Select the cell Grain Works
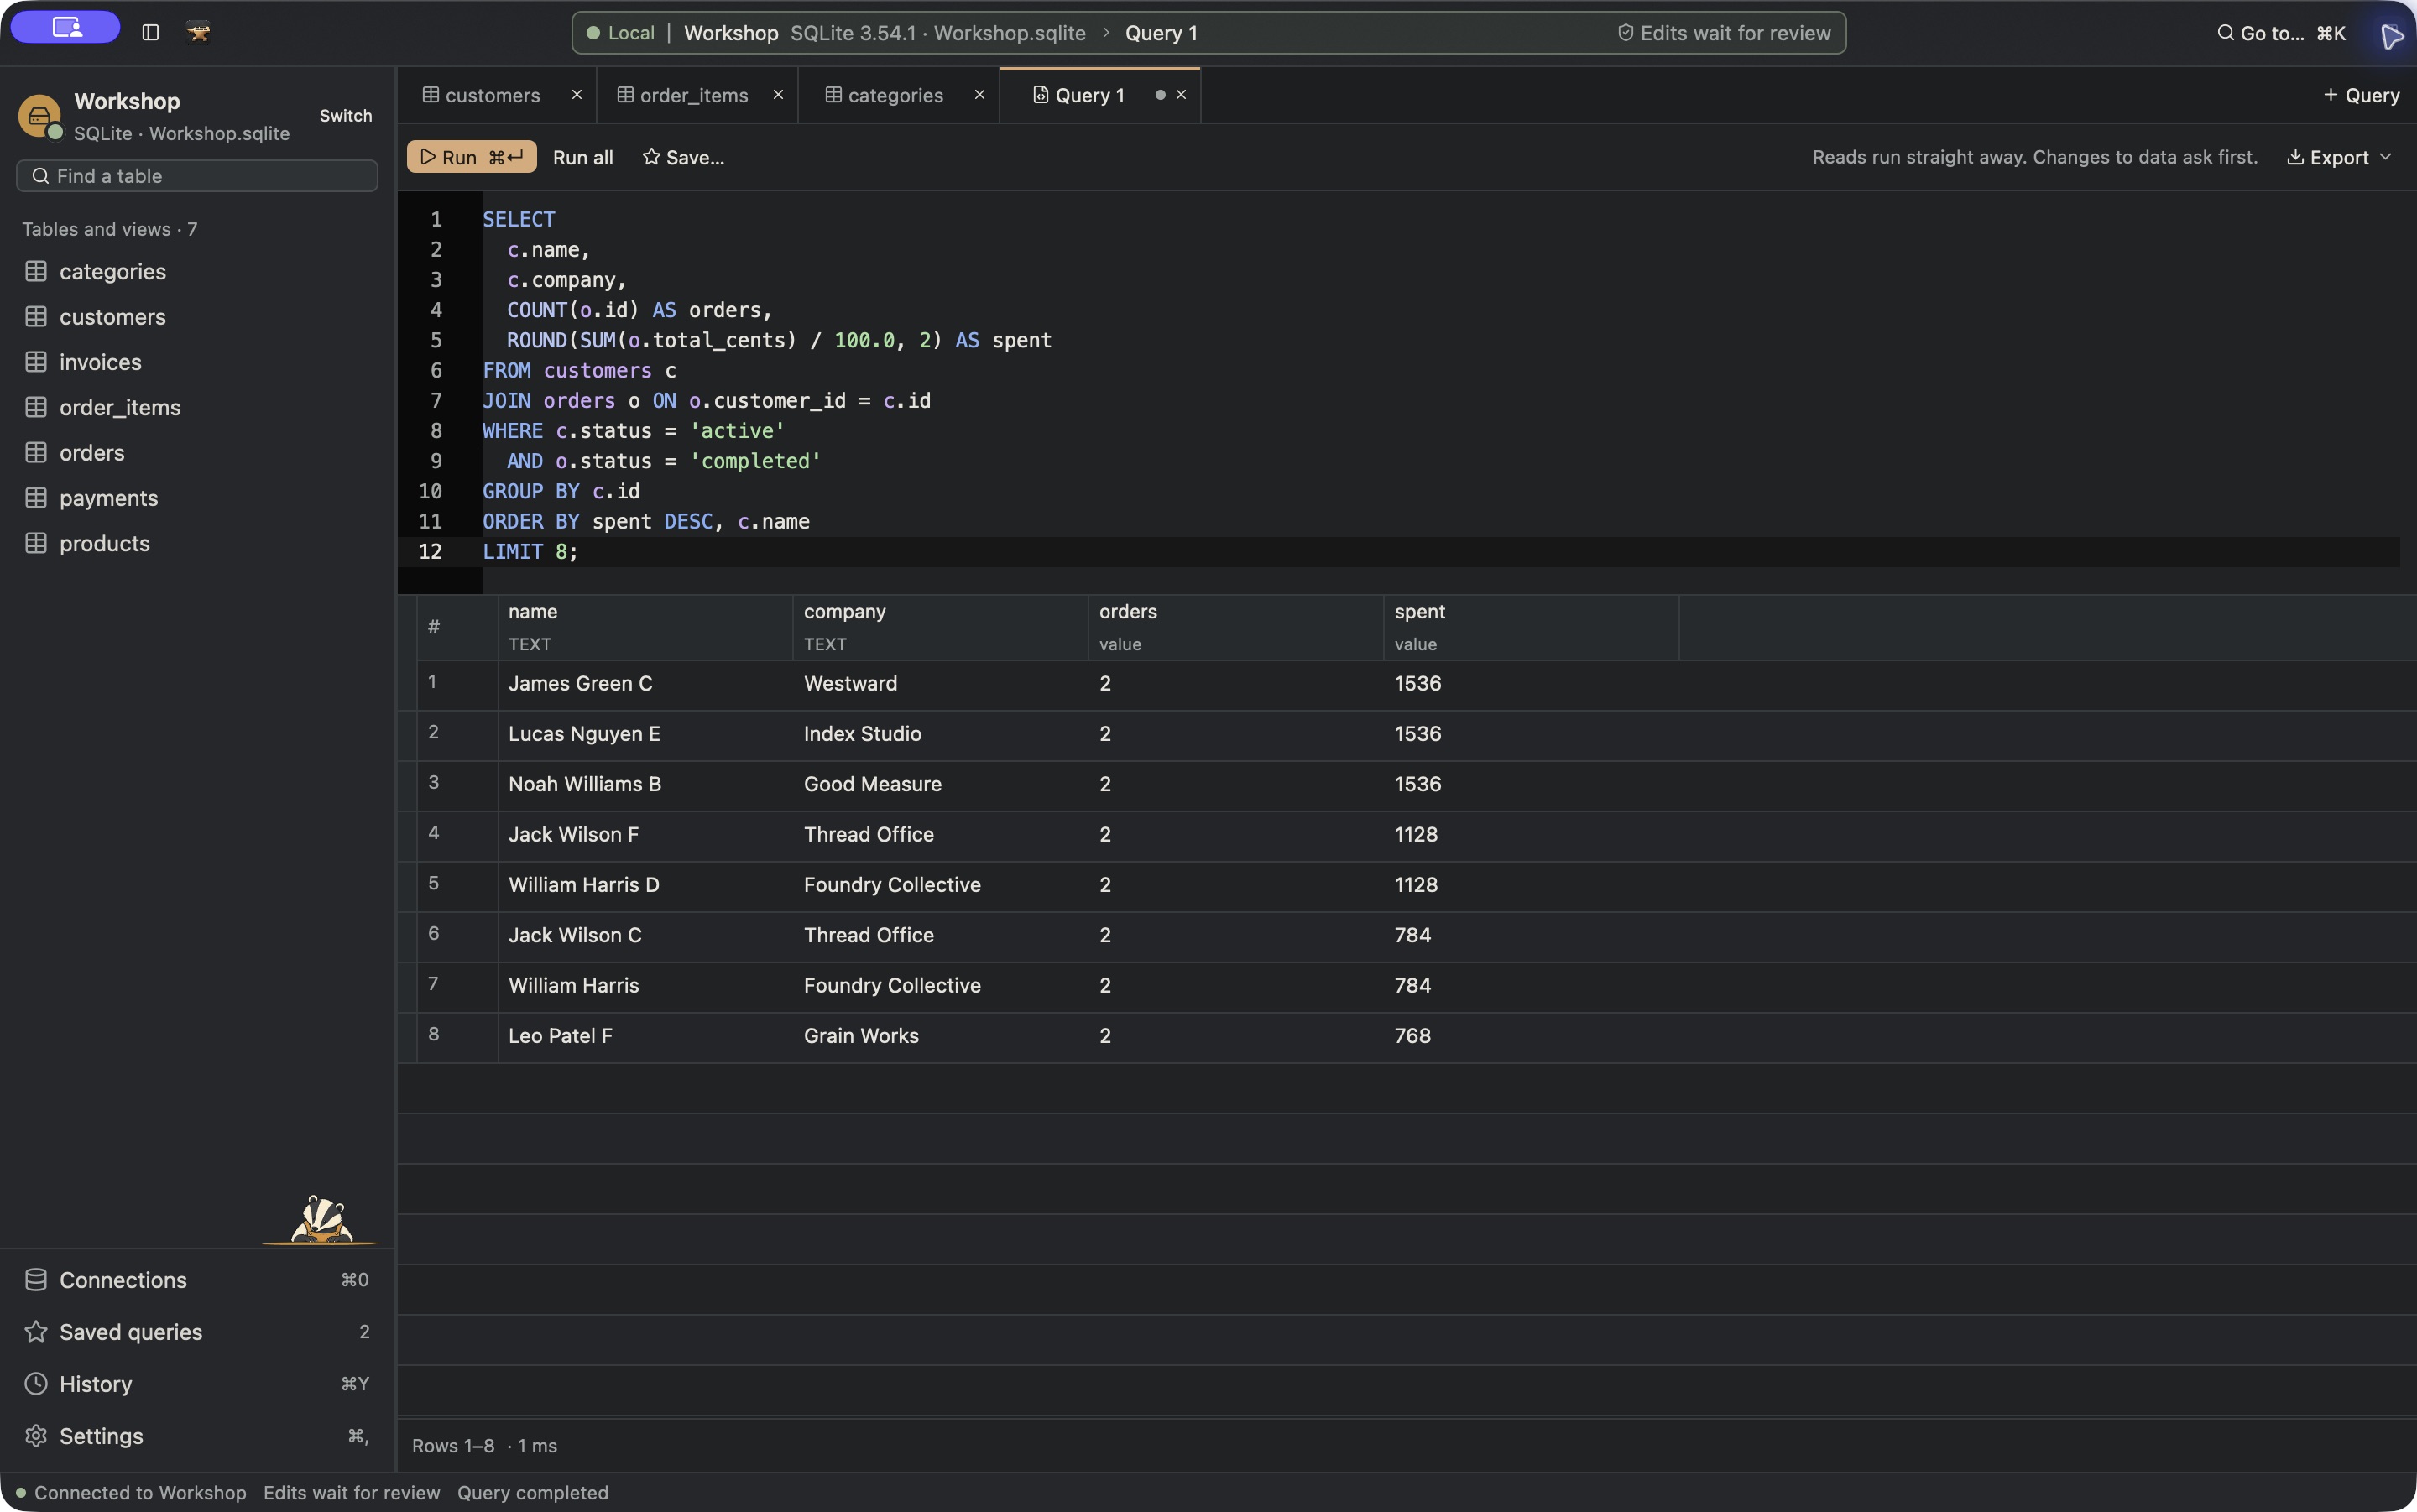2417x1512 pixels. pyautogui.click(x=940, y=1036)
